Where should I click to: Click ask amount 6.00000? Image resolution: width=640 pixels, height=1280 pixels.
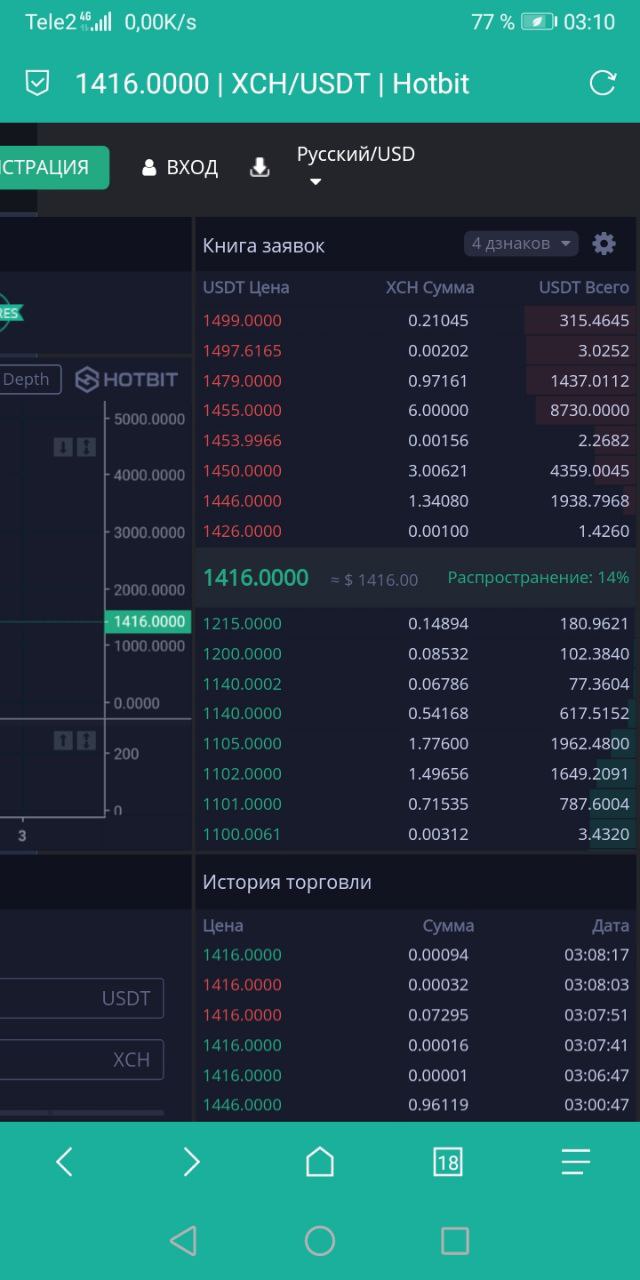(438, 410)
